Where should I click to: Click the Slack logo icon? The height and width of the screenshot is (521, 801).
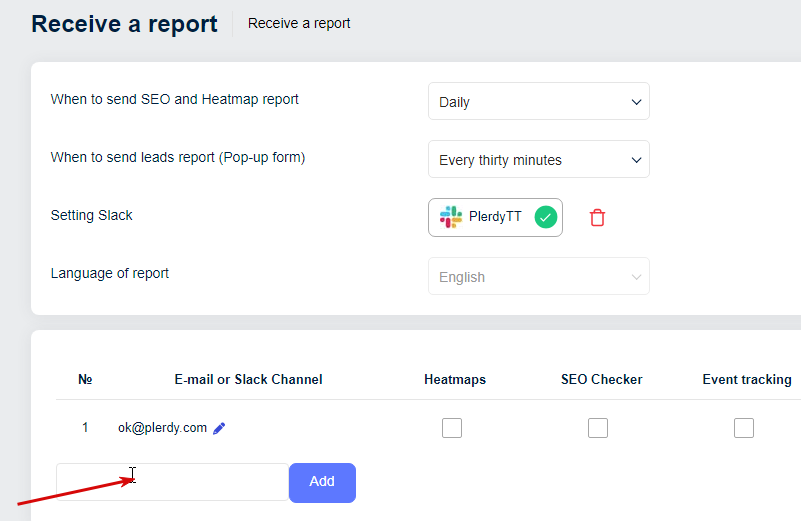(x=451, y=217)
